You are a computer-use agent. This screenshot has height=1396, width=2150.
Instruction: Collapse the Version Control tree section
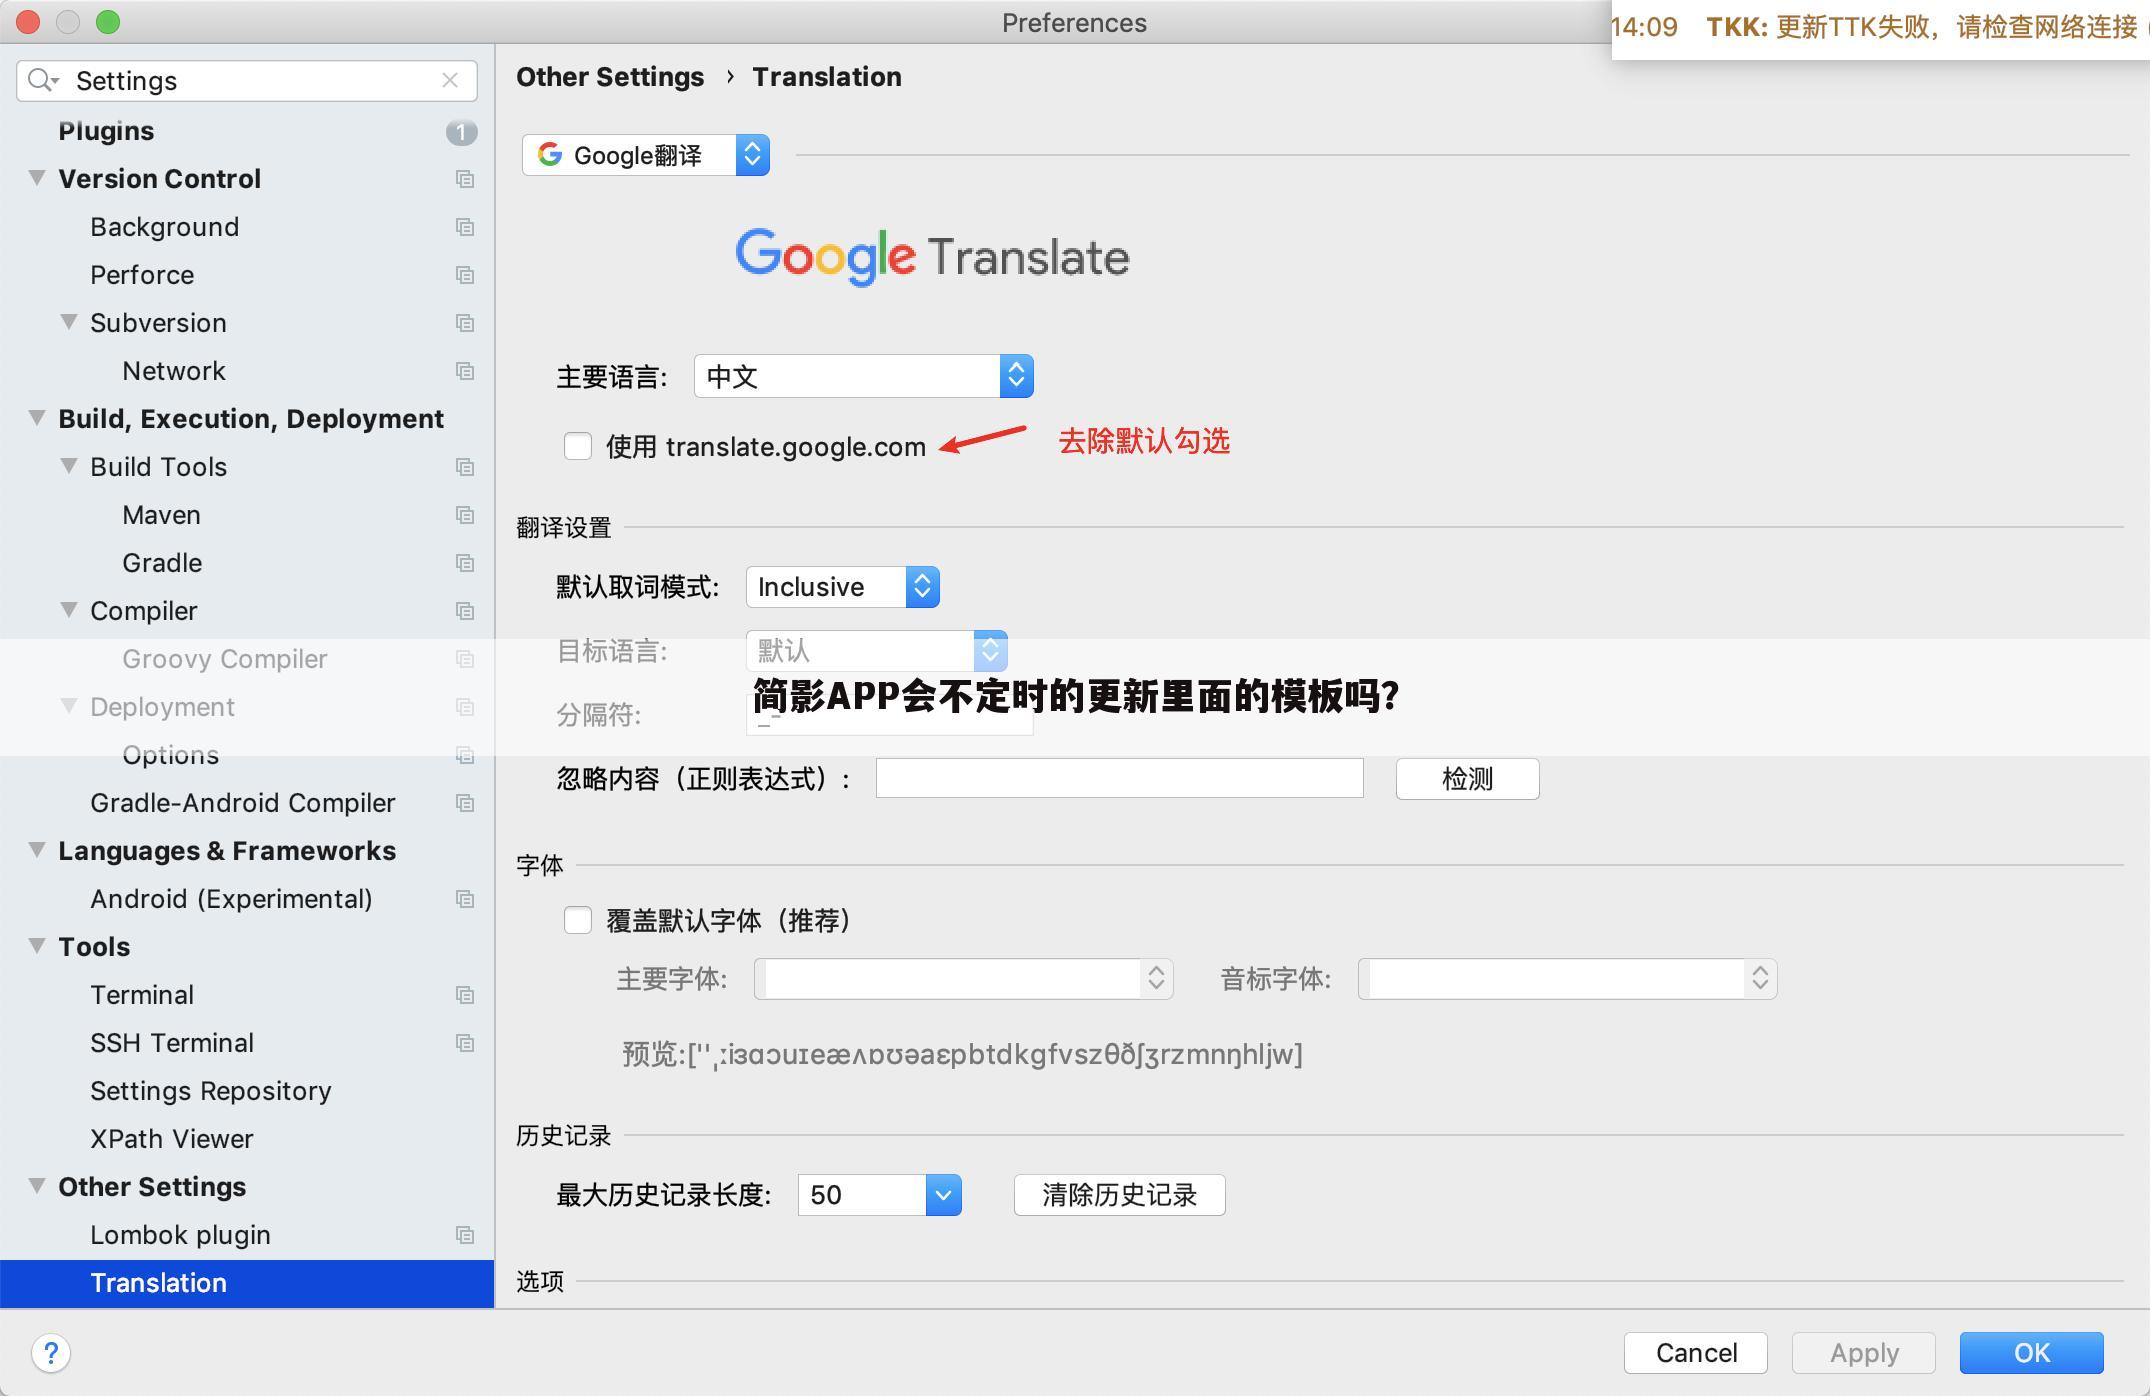[37, 178]
